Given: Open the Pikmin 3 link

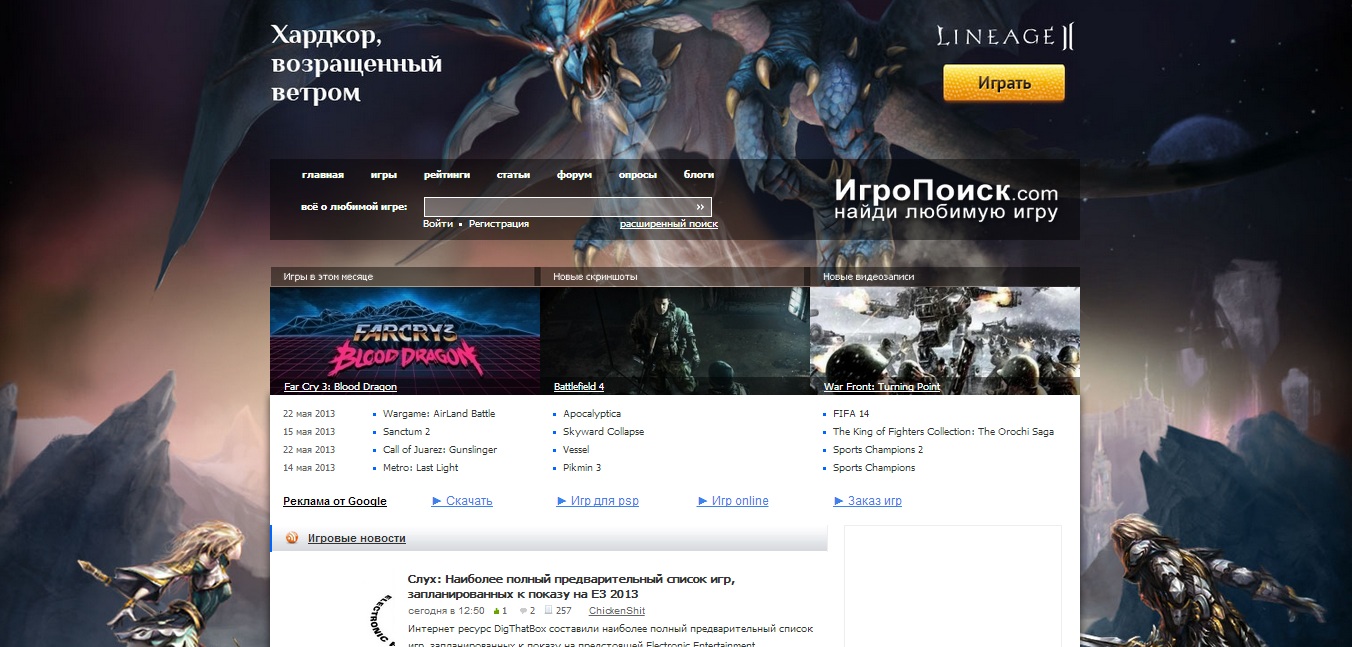Looking at the screenshot, I should coord(582,468).
